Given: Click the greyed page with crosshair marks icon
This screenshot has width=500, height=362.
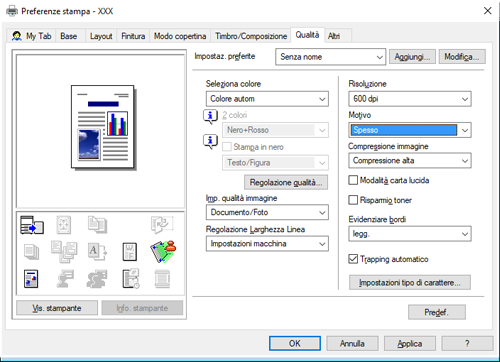Looking at the screenshot, I should 64,225.
